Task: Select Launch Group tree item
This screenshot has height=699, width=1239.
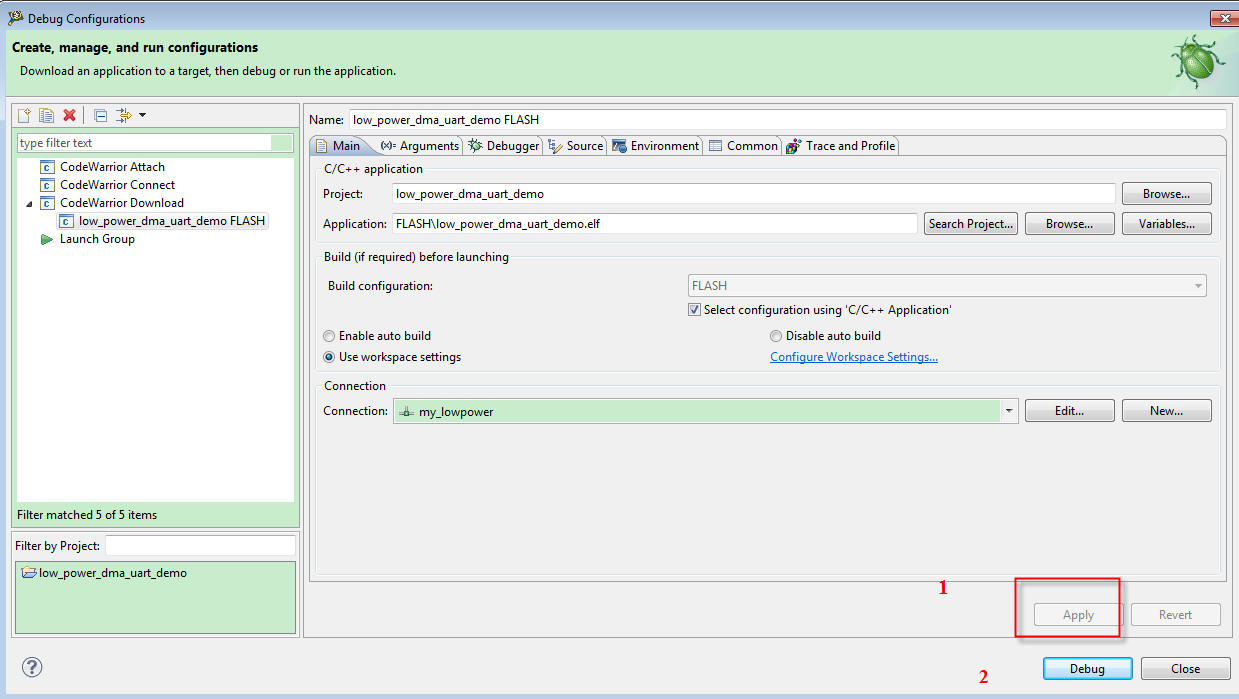Action: tap(97, 239)
